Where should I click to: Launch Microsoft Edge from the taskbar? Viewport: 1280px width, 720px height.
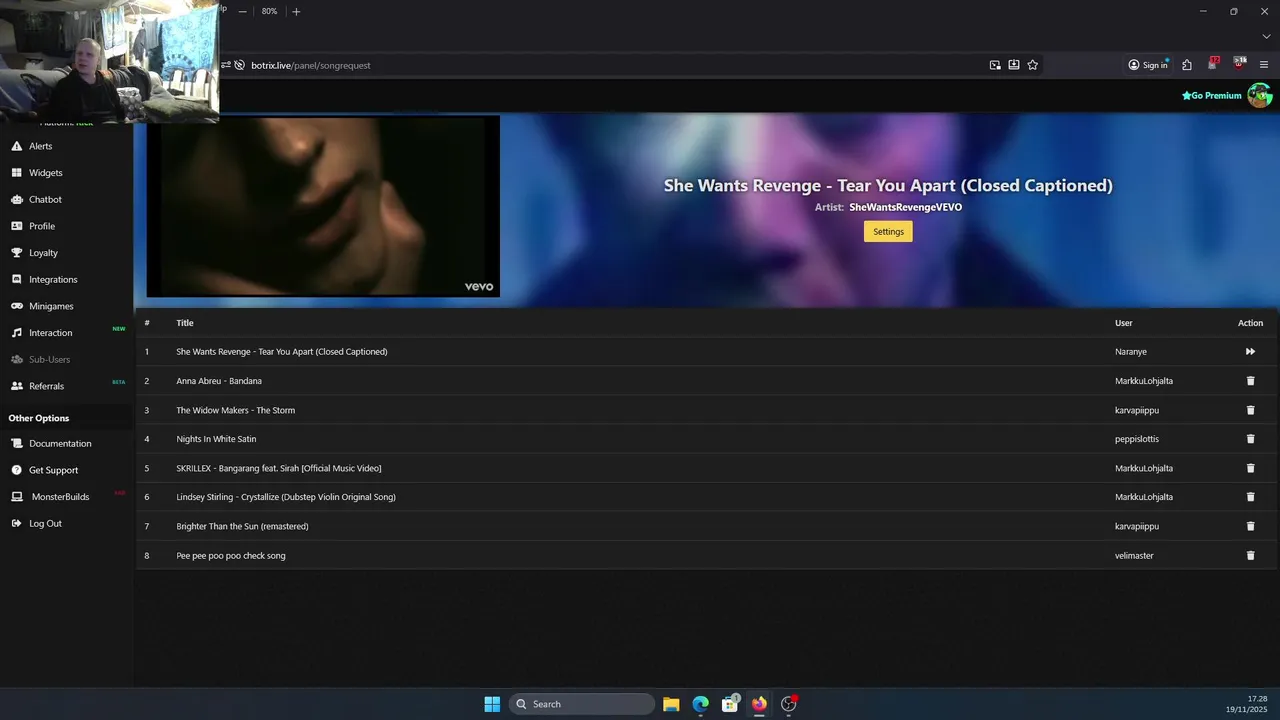[700, 704]
